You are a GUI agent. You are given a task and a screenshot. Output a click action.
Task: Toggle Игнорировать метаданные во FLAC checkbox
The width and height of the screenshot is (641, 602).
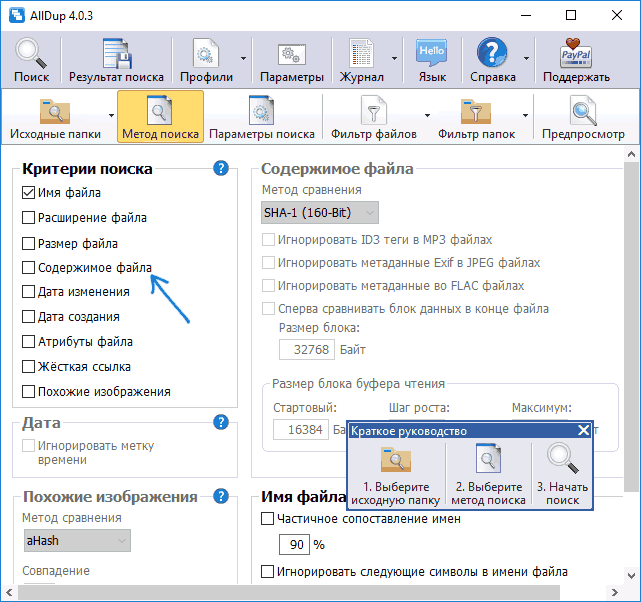pos(268,285)
